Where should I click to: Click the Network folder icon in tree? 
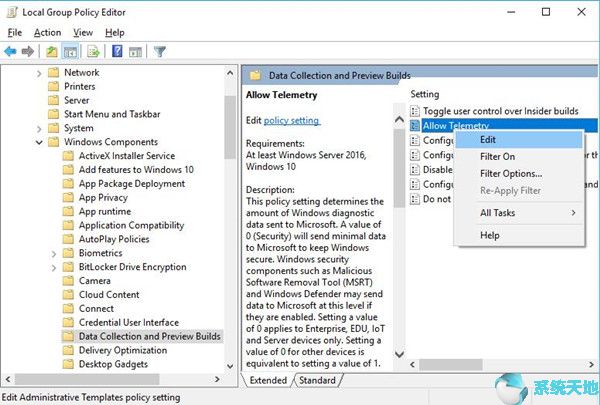[54, 72]
